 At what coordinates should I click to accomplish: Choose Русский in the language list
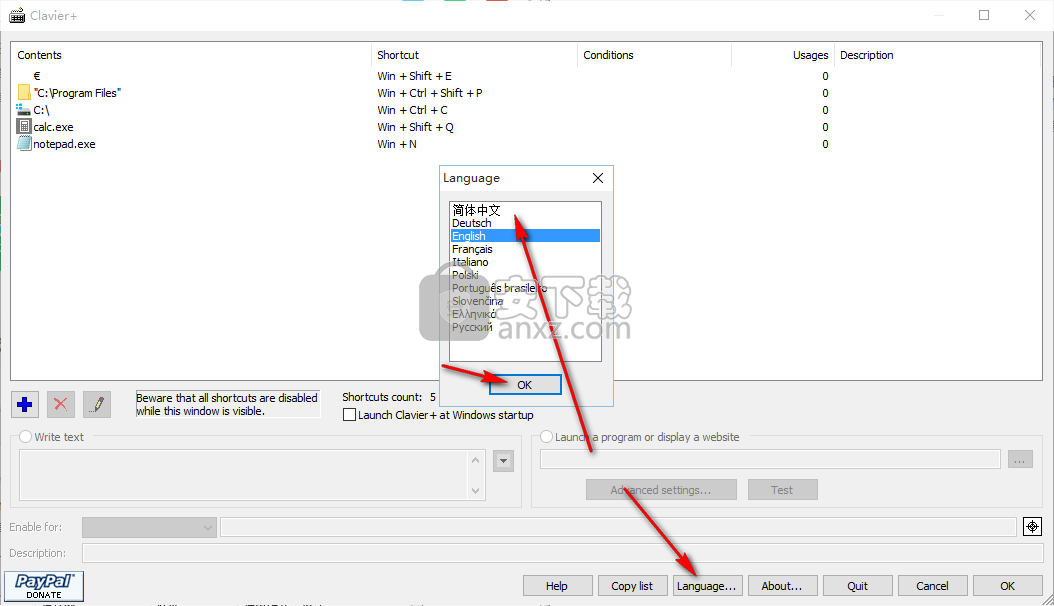pos(526,327)
